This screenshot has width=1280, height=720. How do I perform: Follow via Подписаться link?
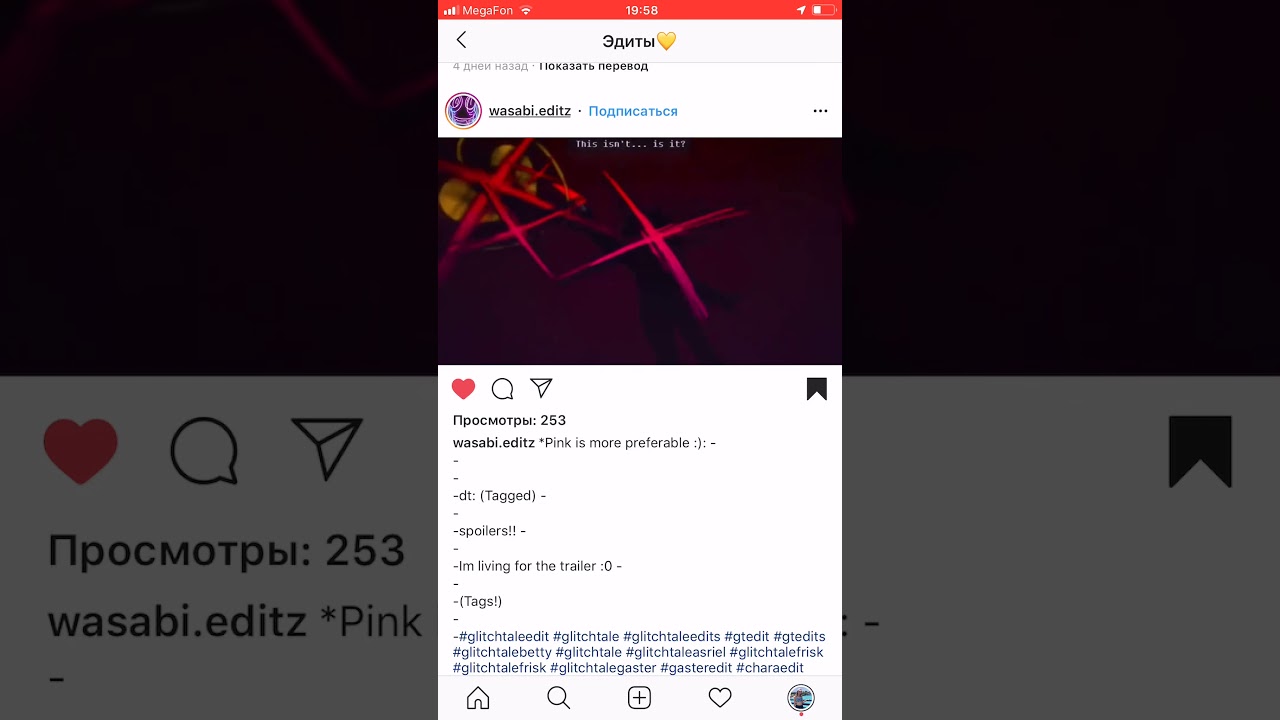tap(633, 111)
